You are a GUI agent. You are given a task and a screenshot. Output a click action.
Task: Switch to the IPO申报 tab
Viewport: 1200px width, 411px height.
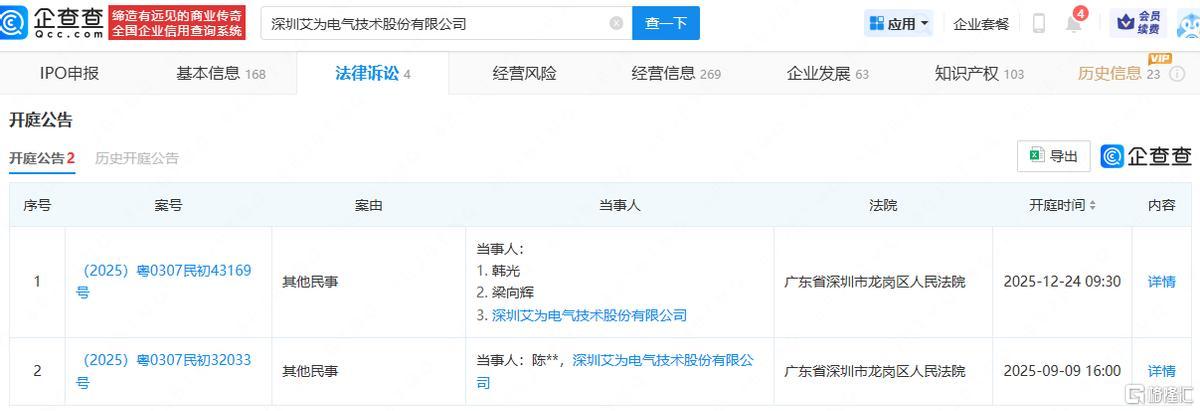[x=69, y=73]
